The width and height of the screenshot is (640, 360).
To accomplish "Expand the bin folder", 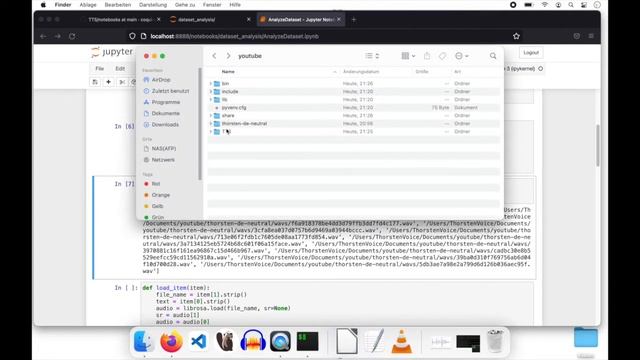I will pyautogui.click(x=211, y=84).
